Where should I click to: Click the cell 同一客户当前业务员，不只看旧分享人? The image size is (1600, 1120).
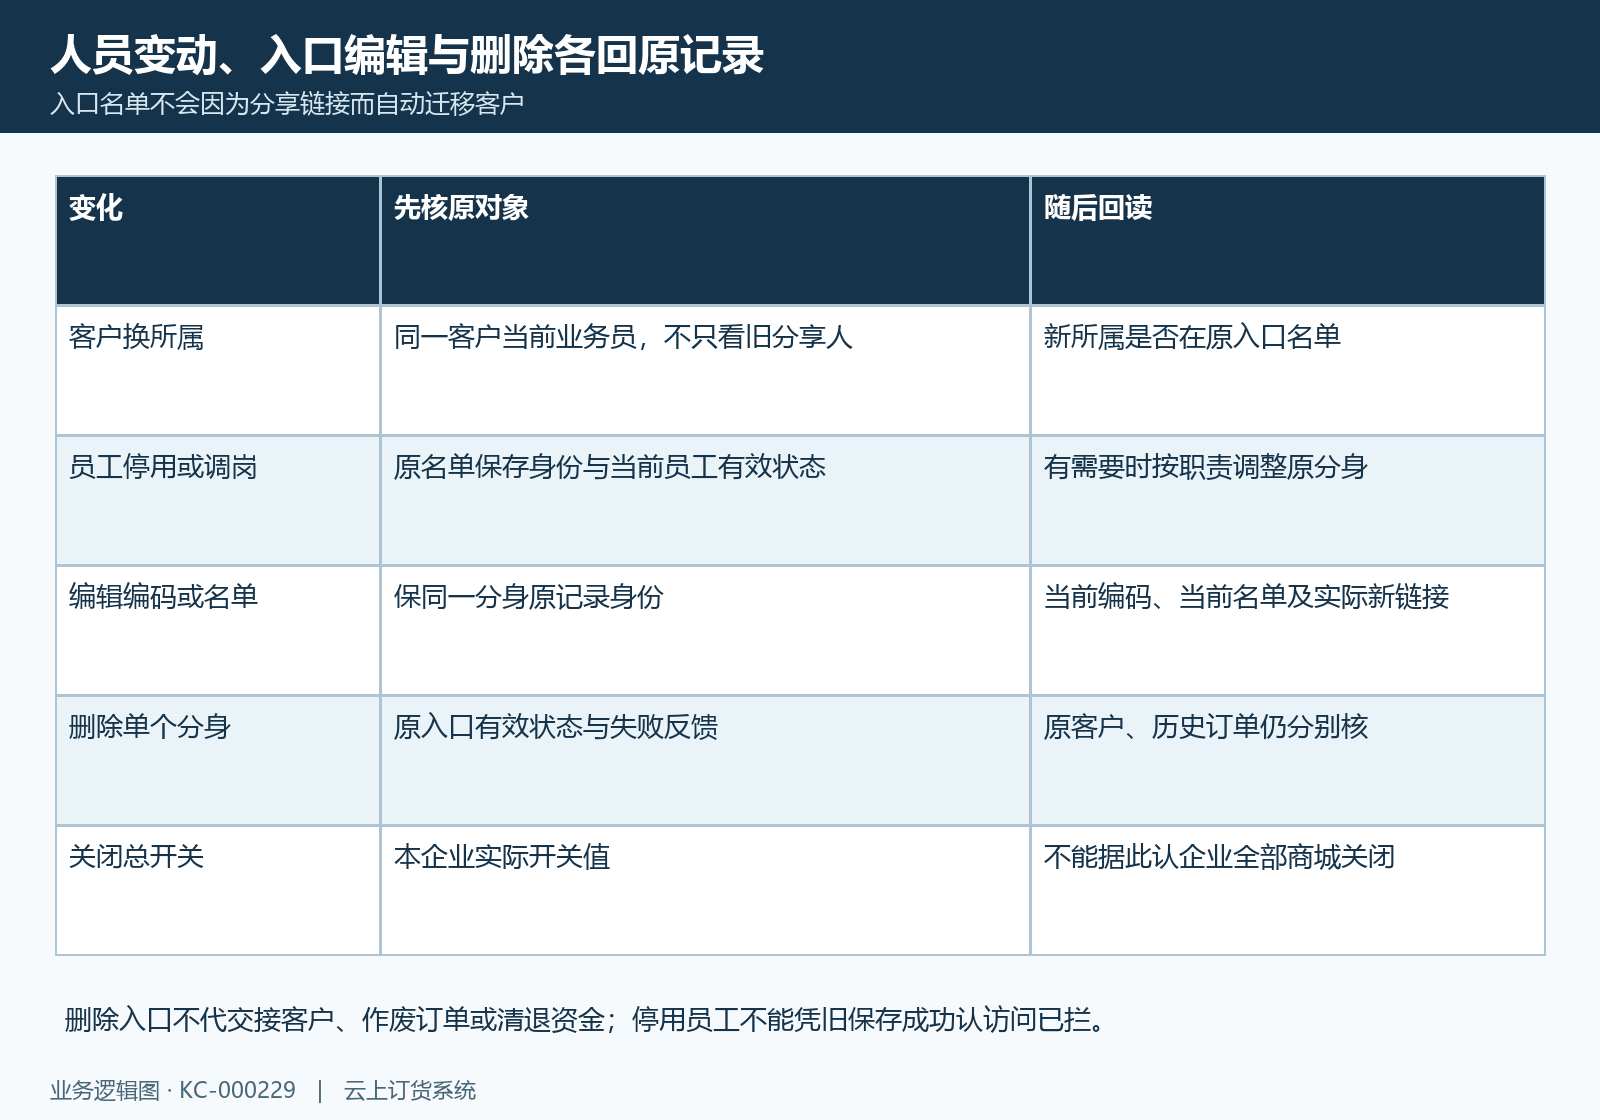[705, 371]
